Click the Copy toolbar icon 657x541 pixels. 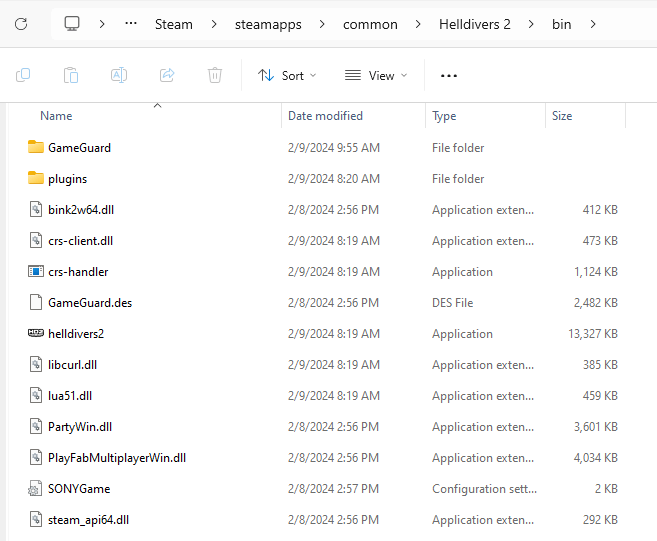pyautogui.click(x=23, y=75)
